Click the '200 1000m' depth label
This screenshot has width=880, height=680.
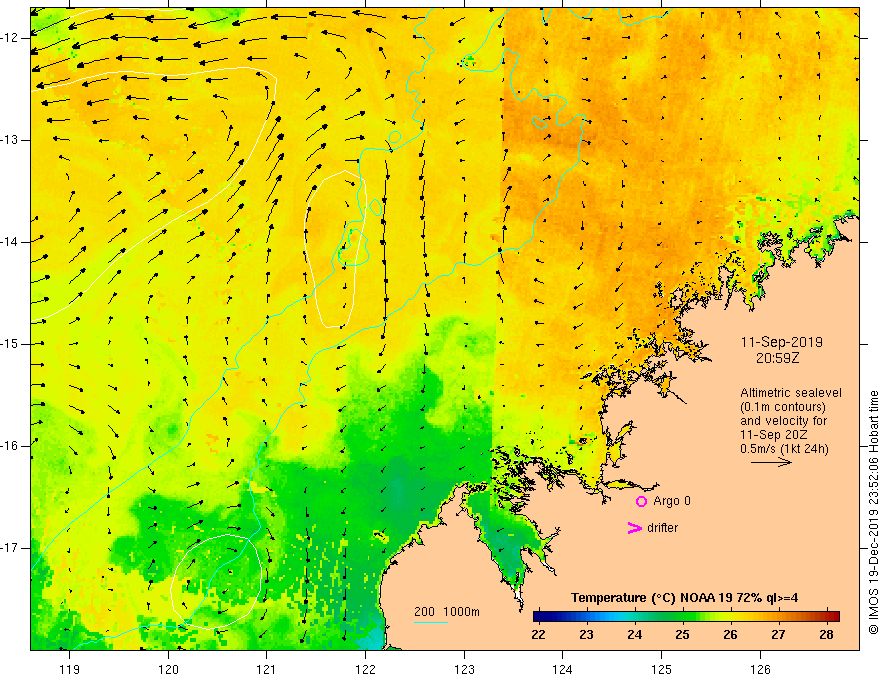pos(447,612)
